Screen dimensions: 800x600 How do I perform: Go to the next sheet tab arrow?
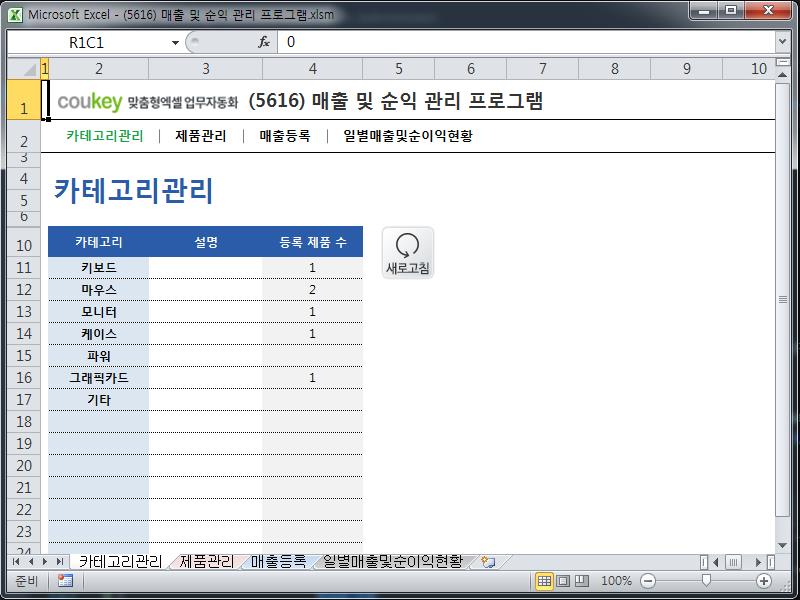[x=45, y=562]
